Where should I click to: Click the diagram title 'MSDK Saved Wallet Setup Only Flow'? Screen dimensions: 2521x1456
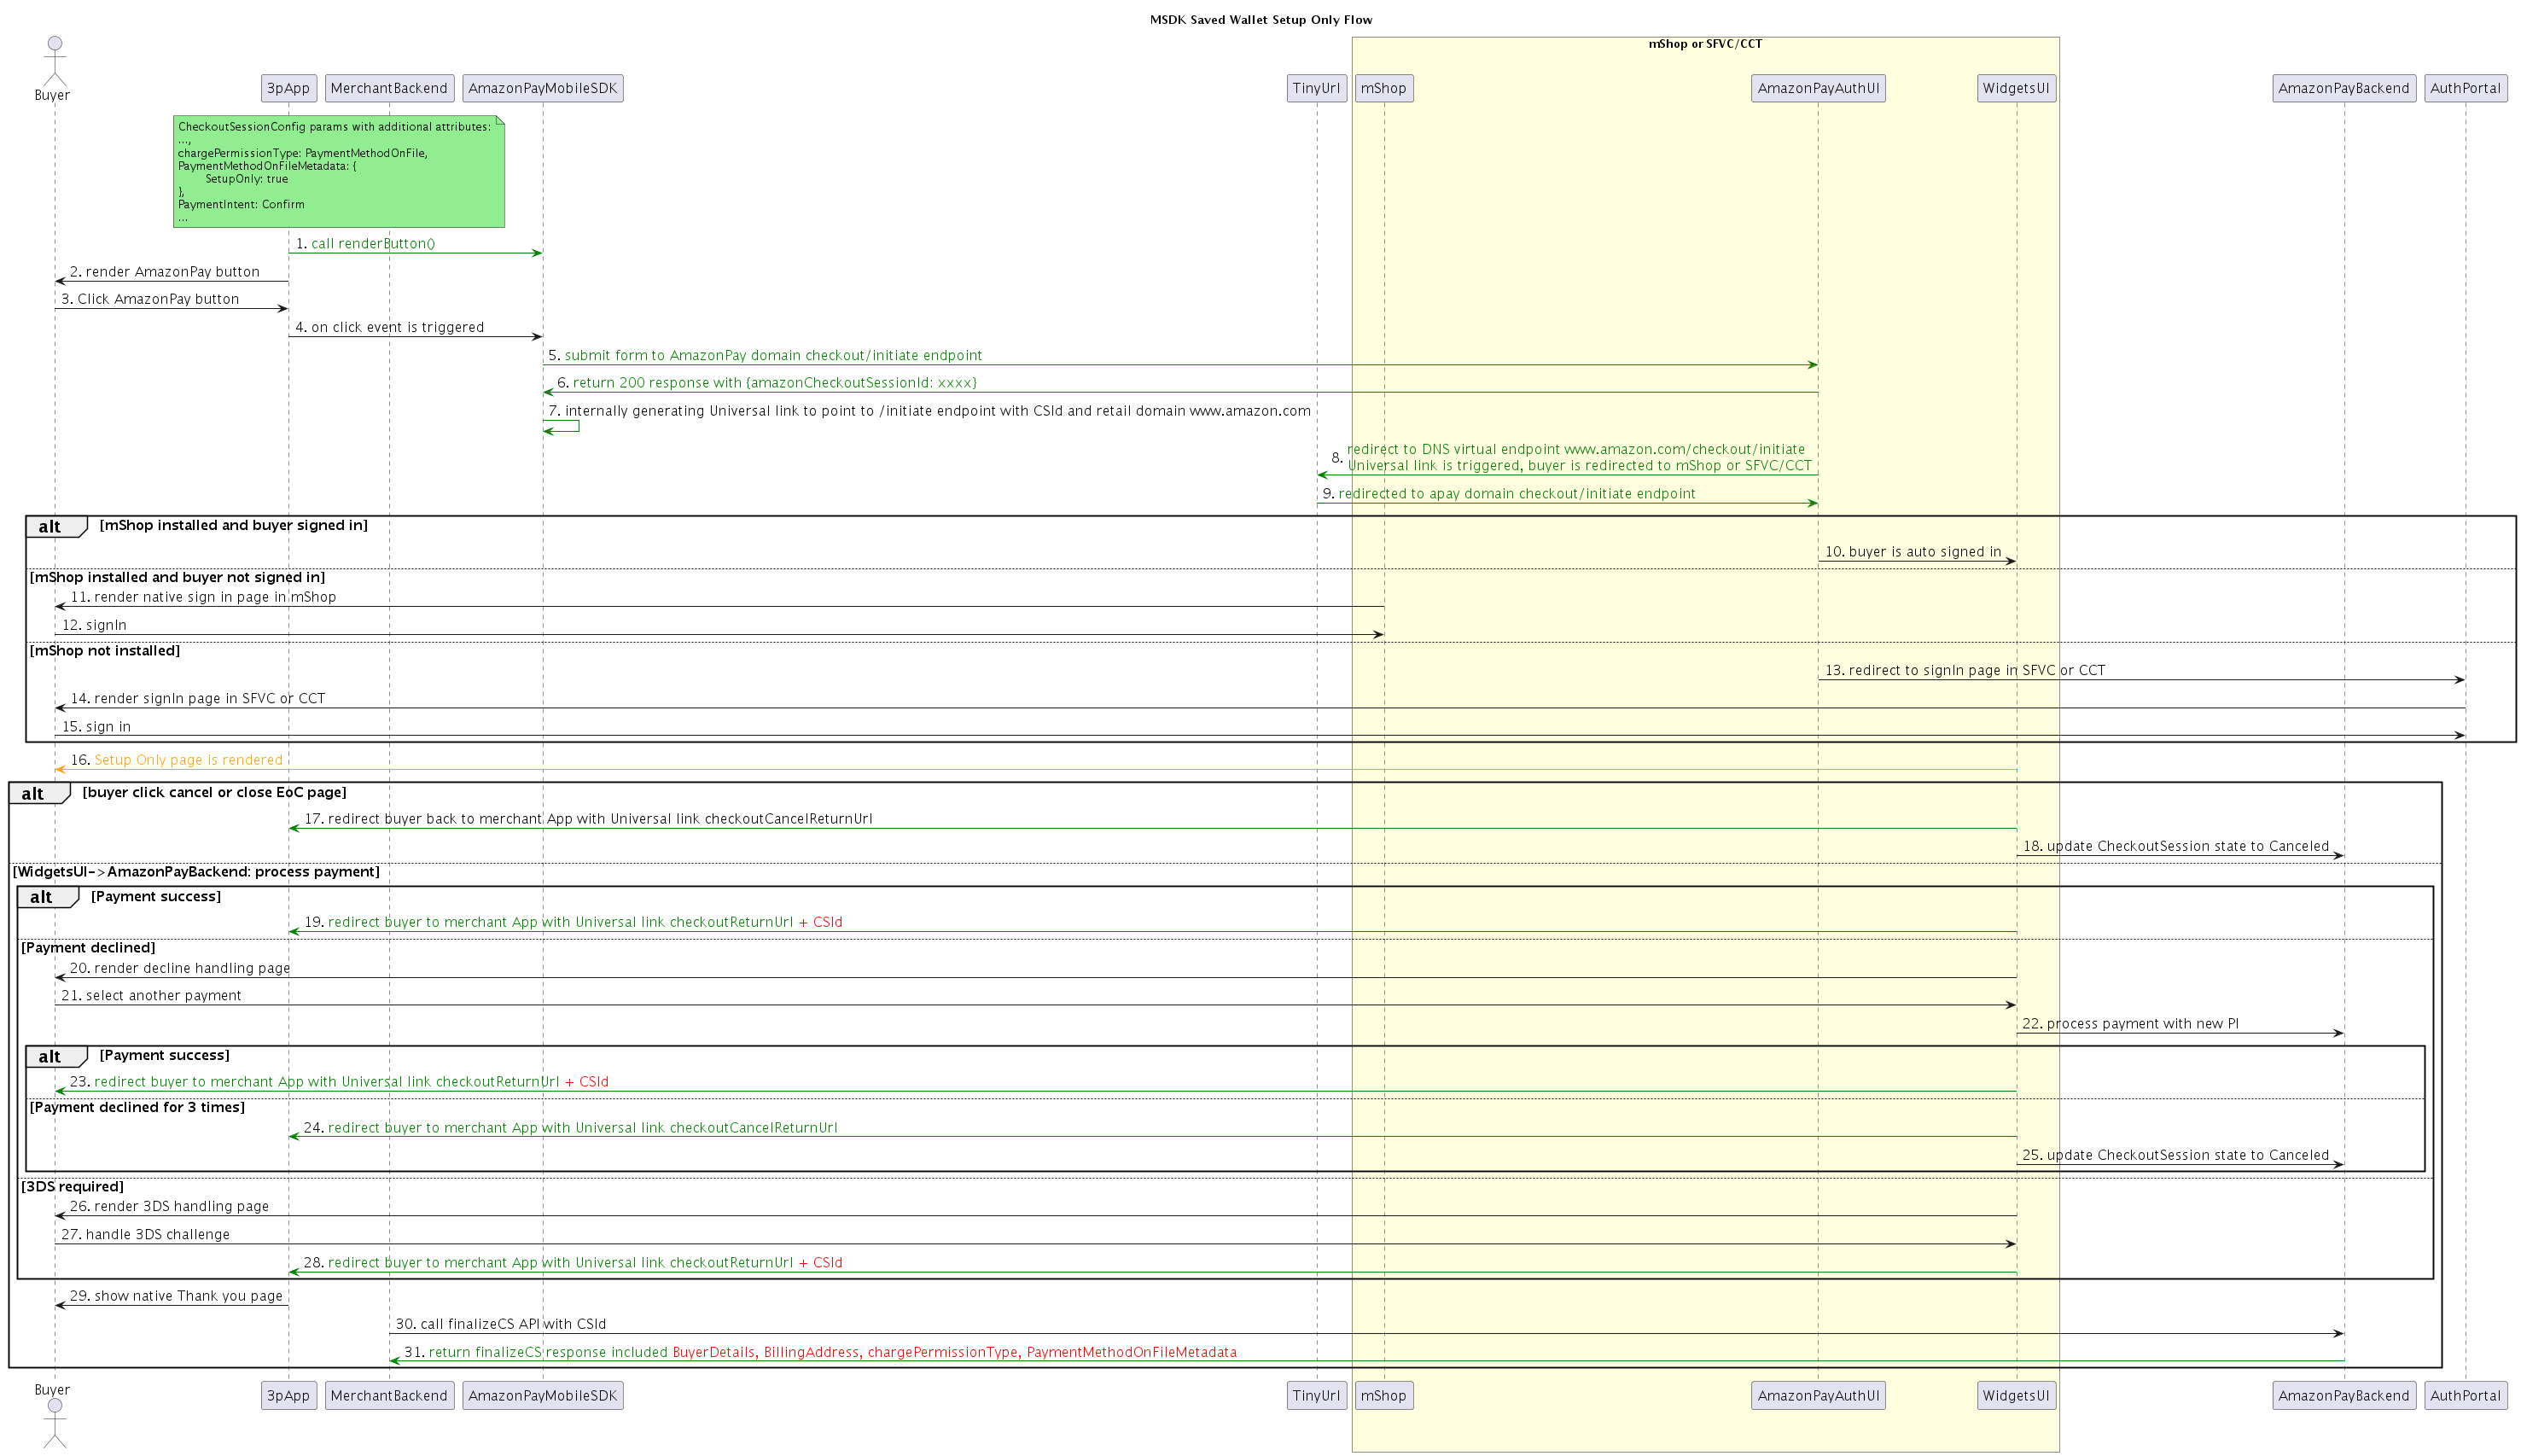[1260, 20]
